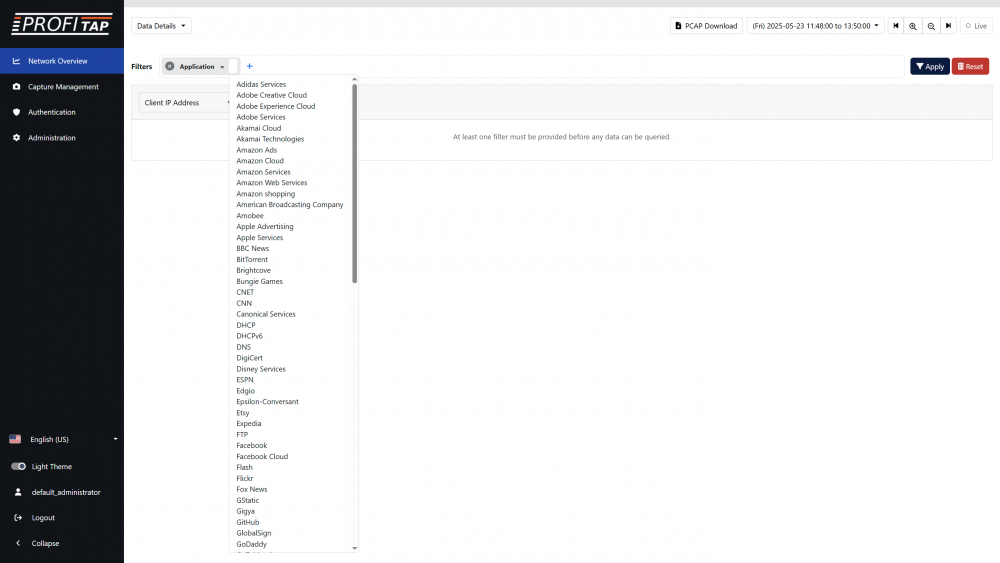This screenshot has width=1000, height=563.
Task: Click the Apply filter button
Action: (x=929, y=66)
